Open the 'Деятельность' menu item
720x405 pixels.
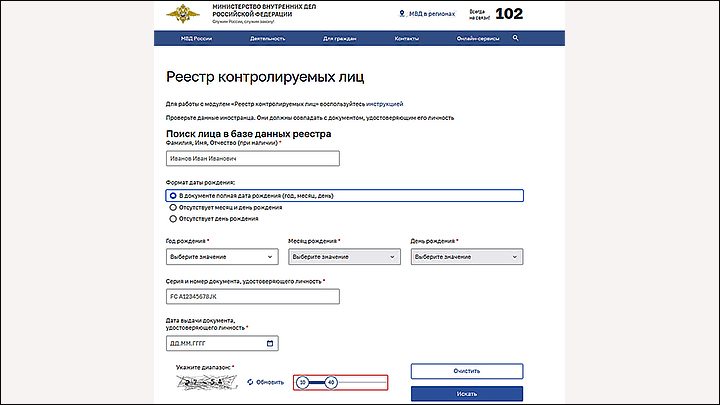point(267,38)
